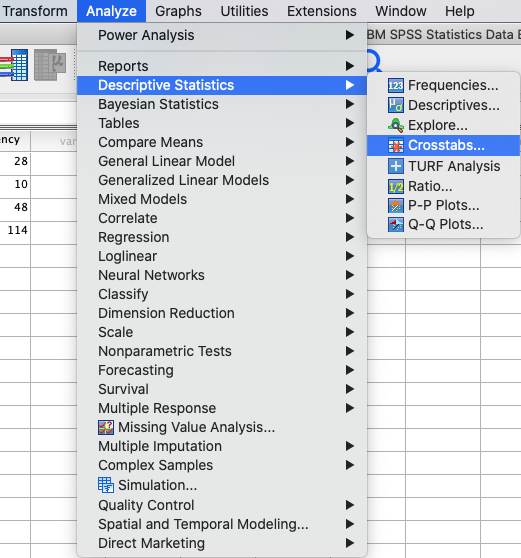Viewport: 521px width, 558px height.
Task: Click the grey mu grid toolbar icon
Action: [x=50, y=65]
